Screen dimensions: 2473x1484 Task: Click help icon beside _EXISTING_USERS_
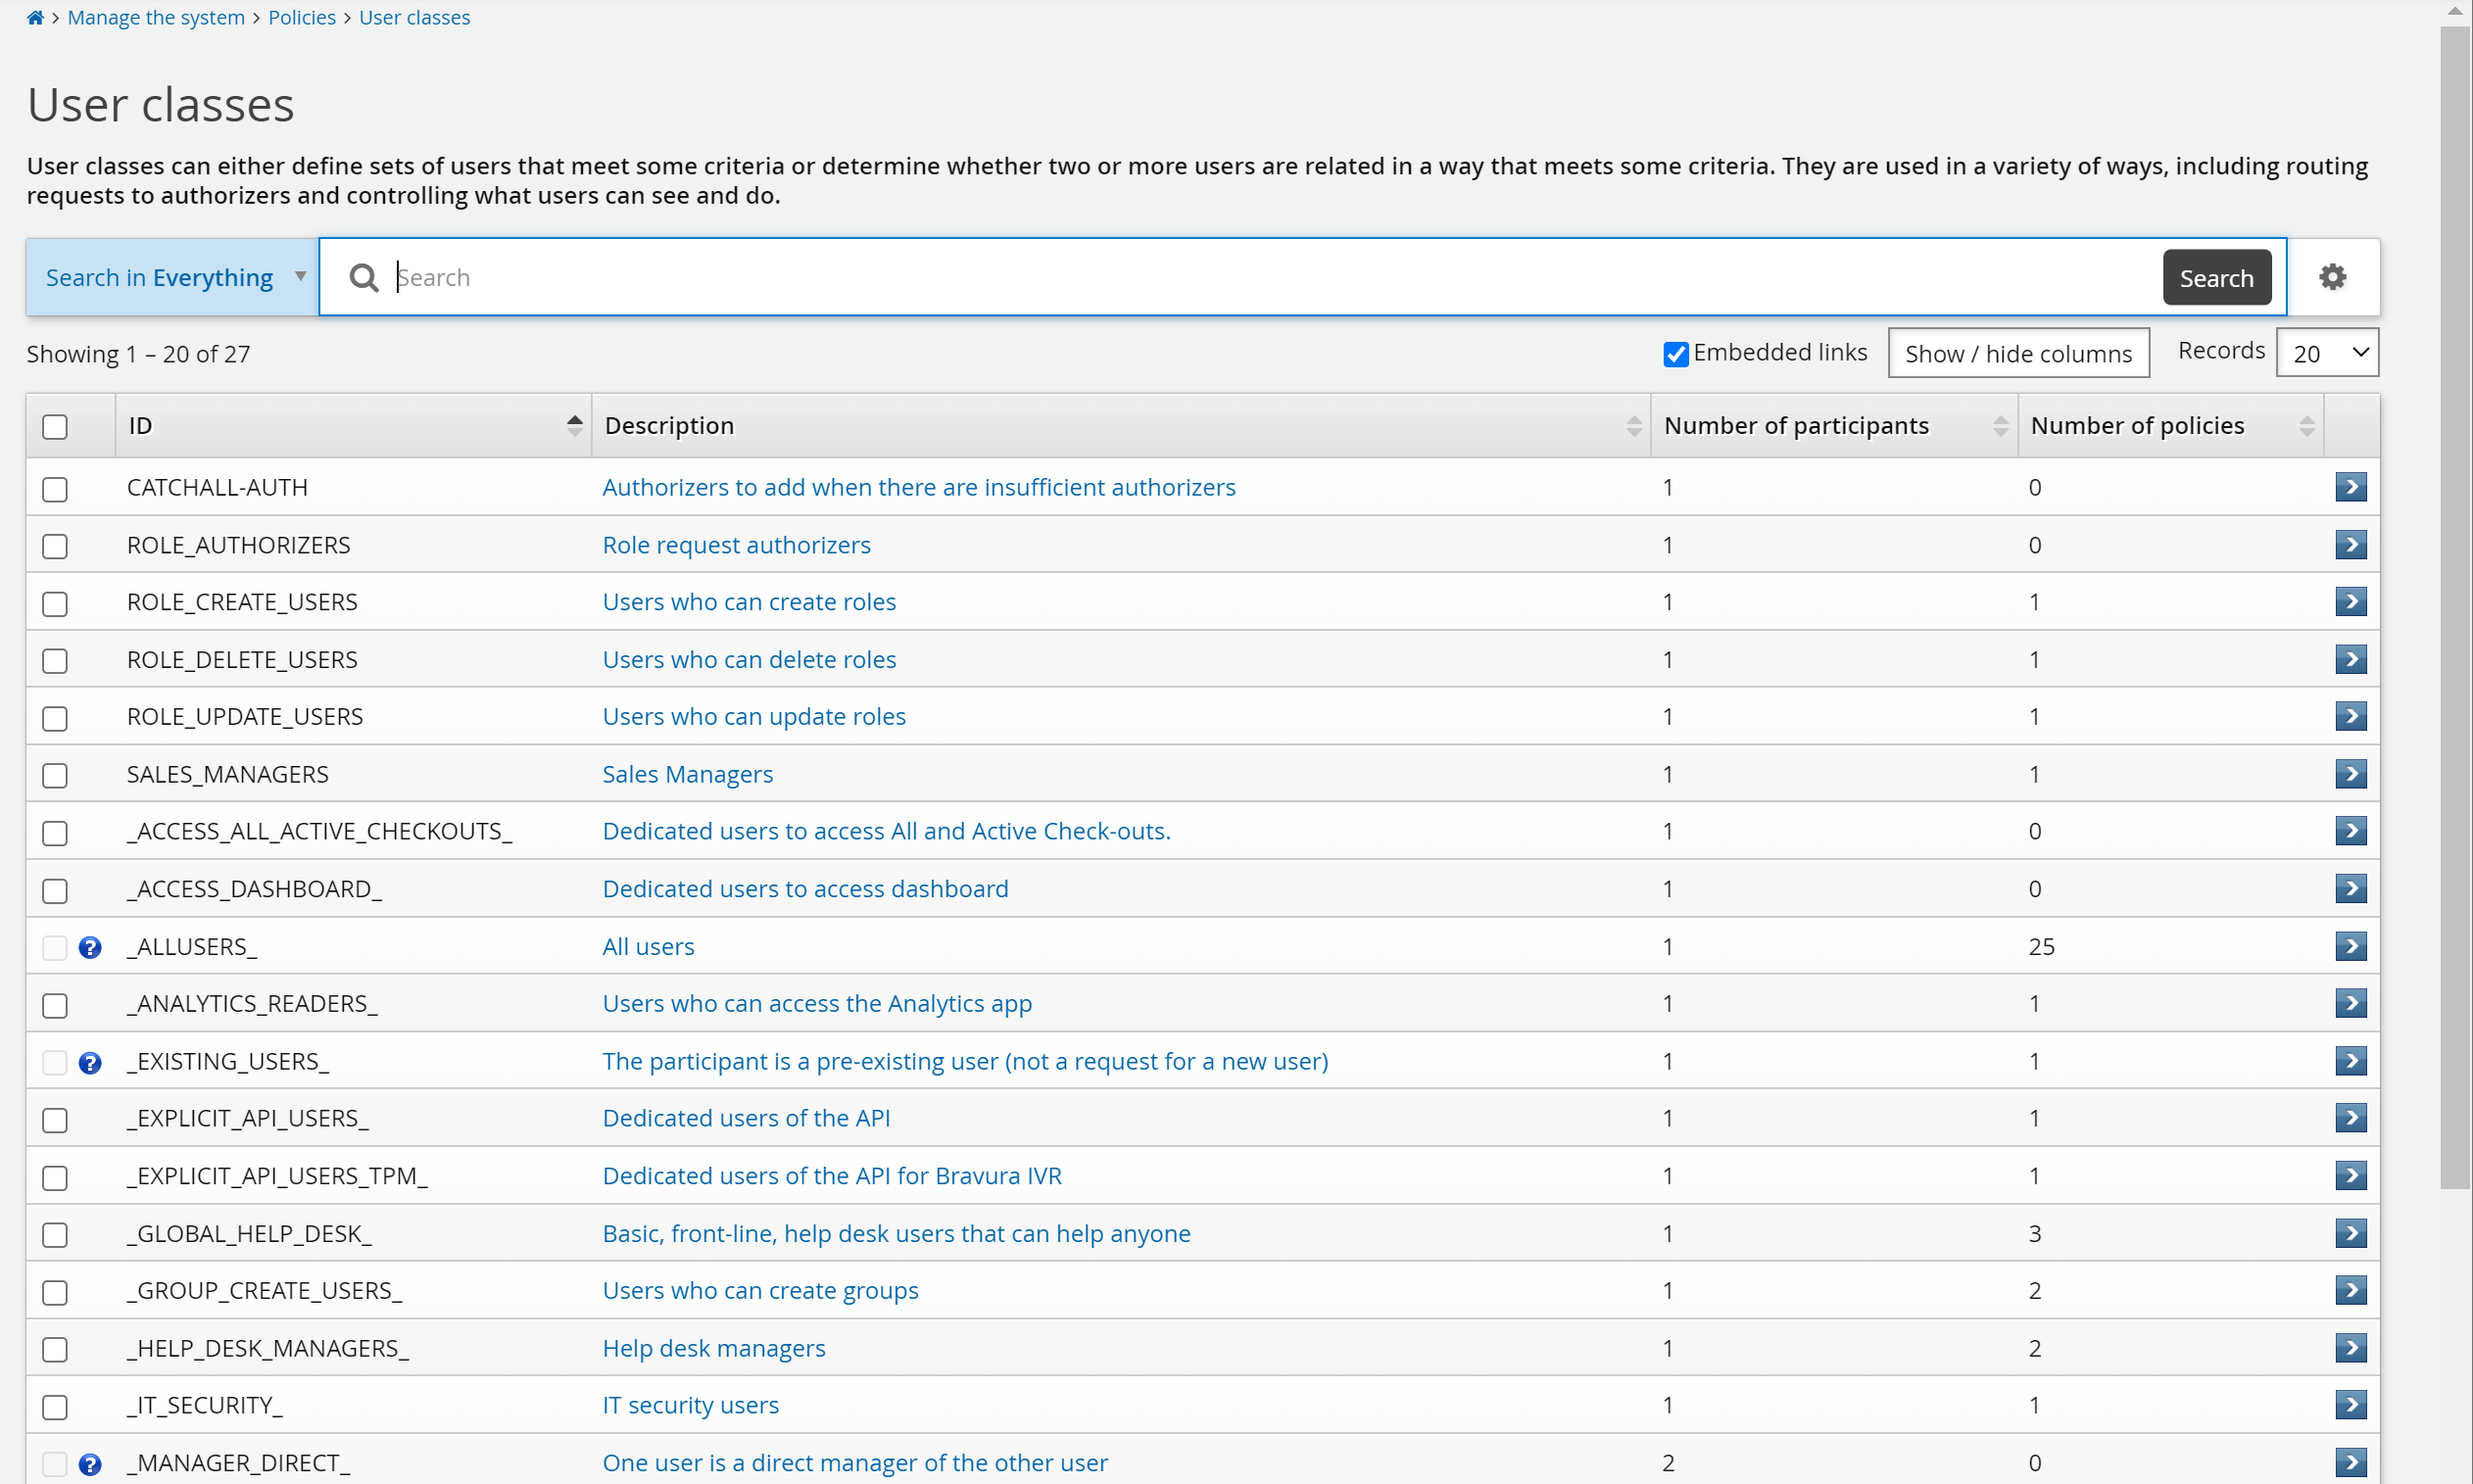click(x=90, y=1062)
